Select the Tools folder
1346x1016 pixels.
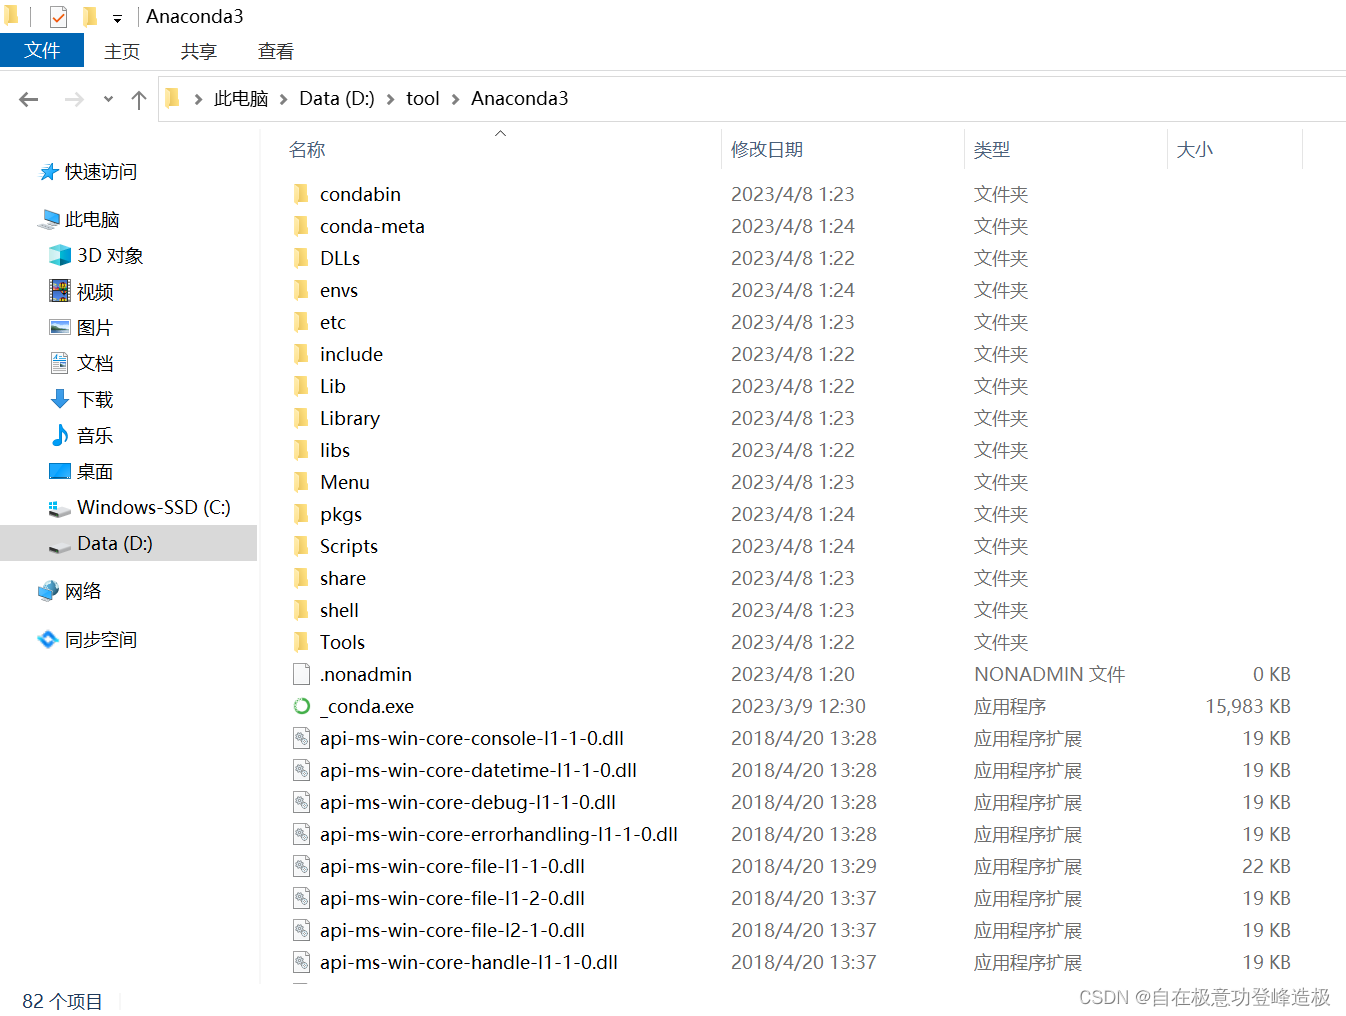(x=342, y=642)
